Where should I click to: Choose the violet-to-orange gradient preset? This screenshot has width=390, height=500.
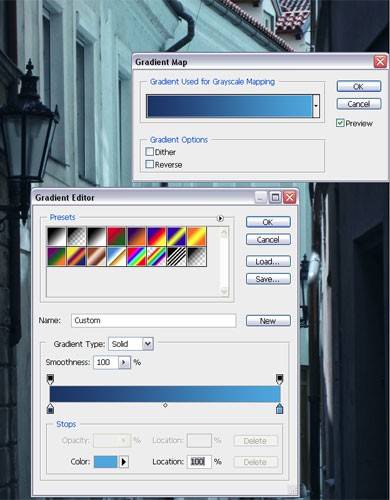tap(137, 236)
